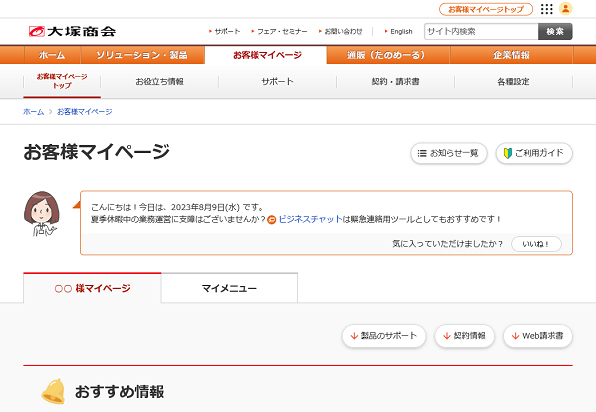Click the 検索 search button
This screenshot has width=596, height=412.
point(555,32)
